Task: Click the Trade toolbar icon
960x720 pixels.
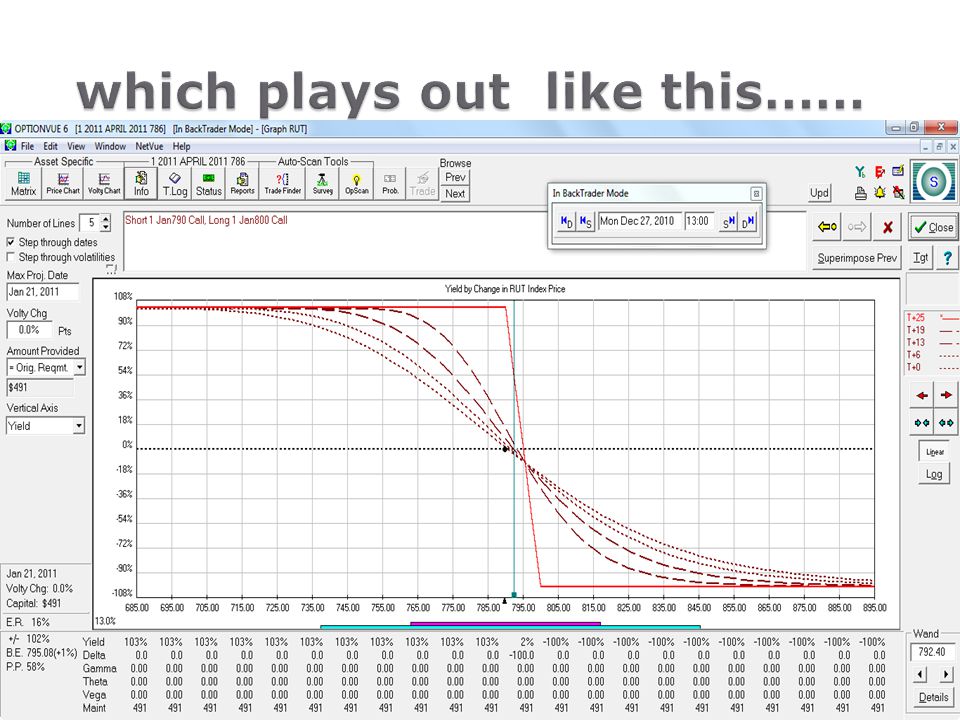Action: point(422,184)
